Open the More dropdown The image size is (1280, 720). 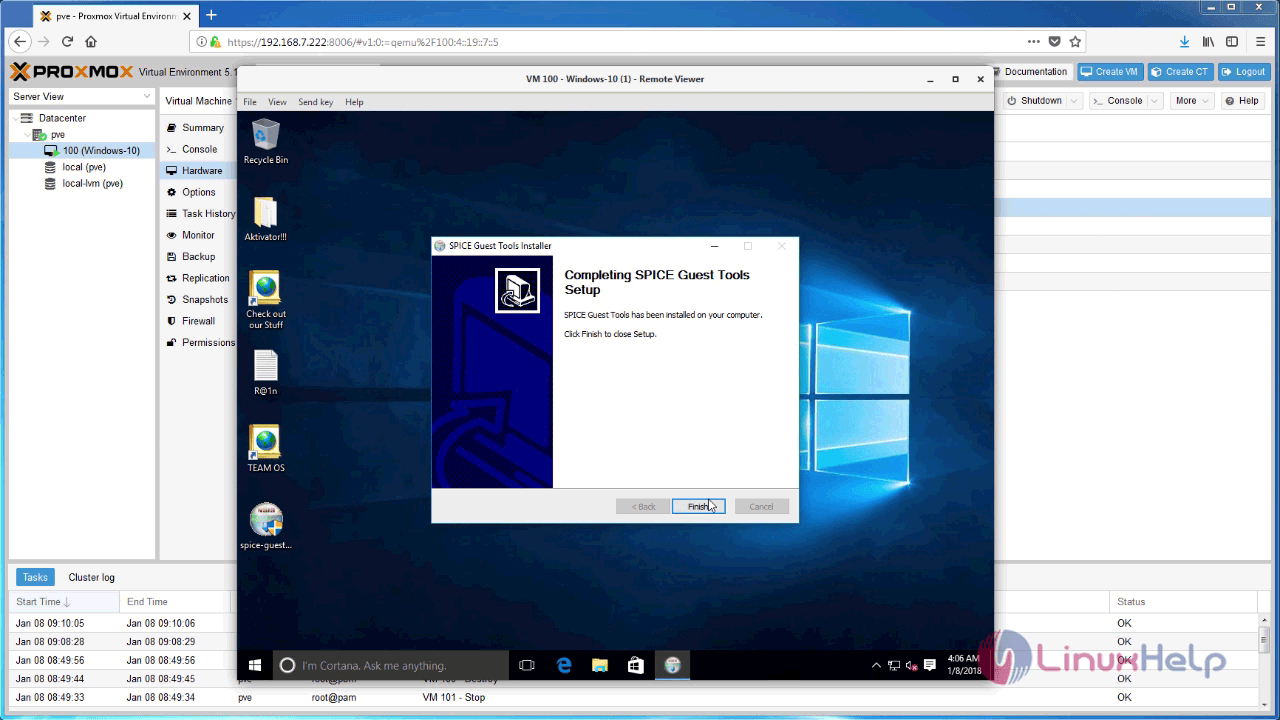1190,101
